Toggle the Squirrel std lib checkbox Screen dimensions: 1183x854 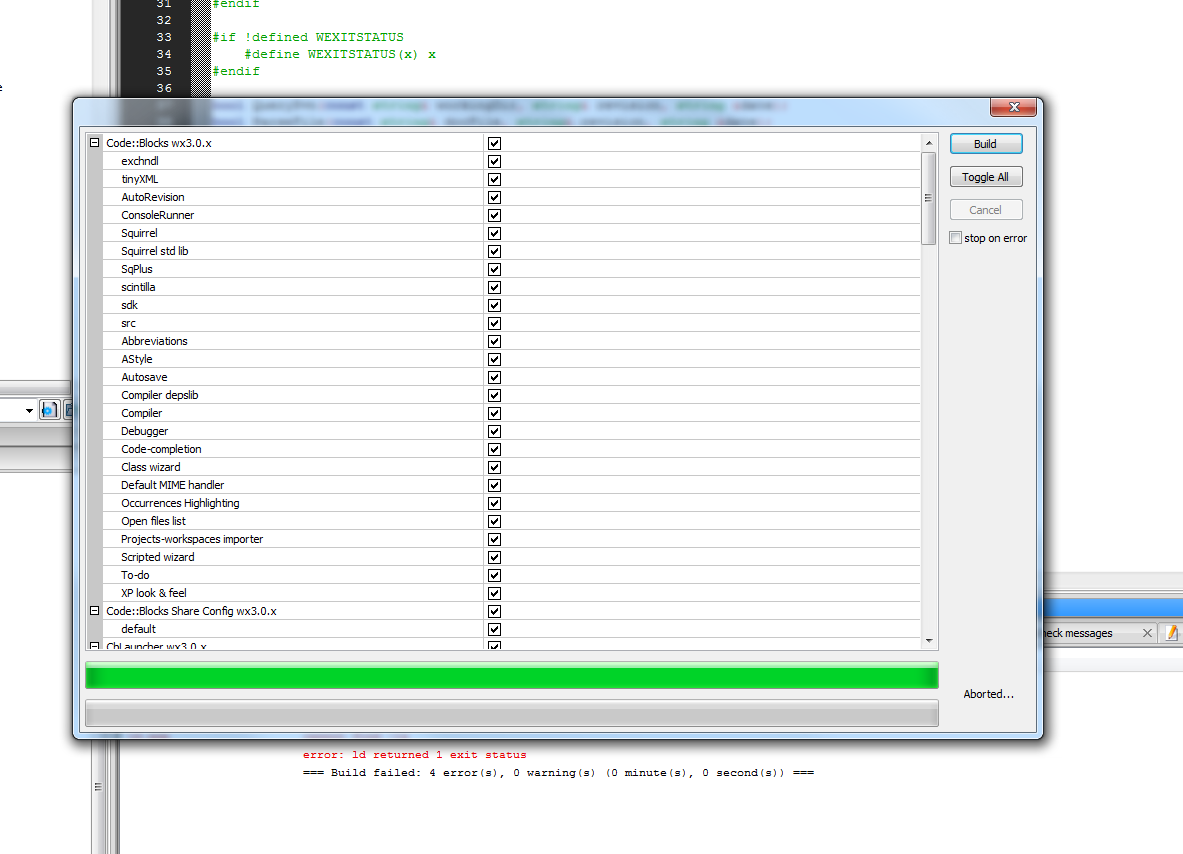pos(494,251)
